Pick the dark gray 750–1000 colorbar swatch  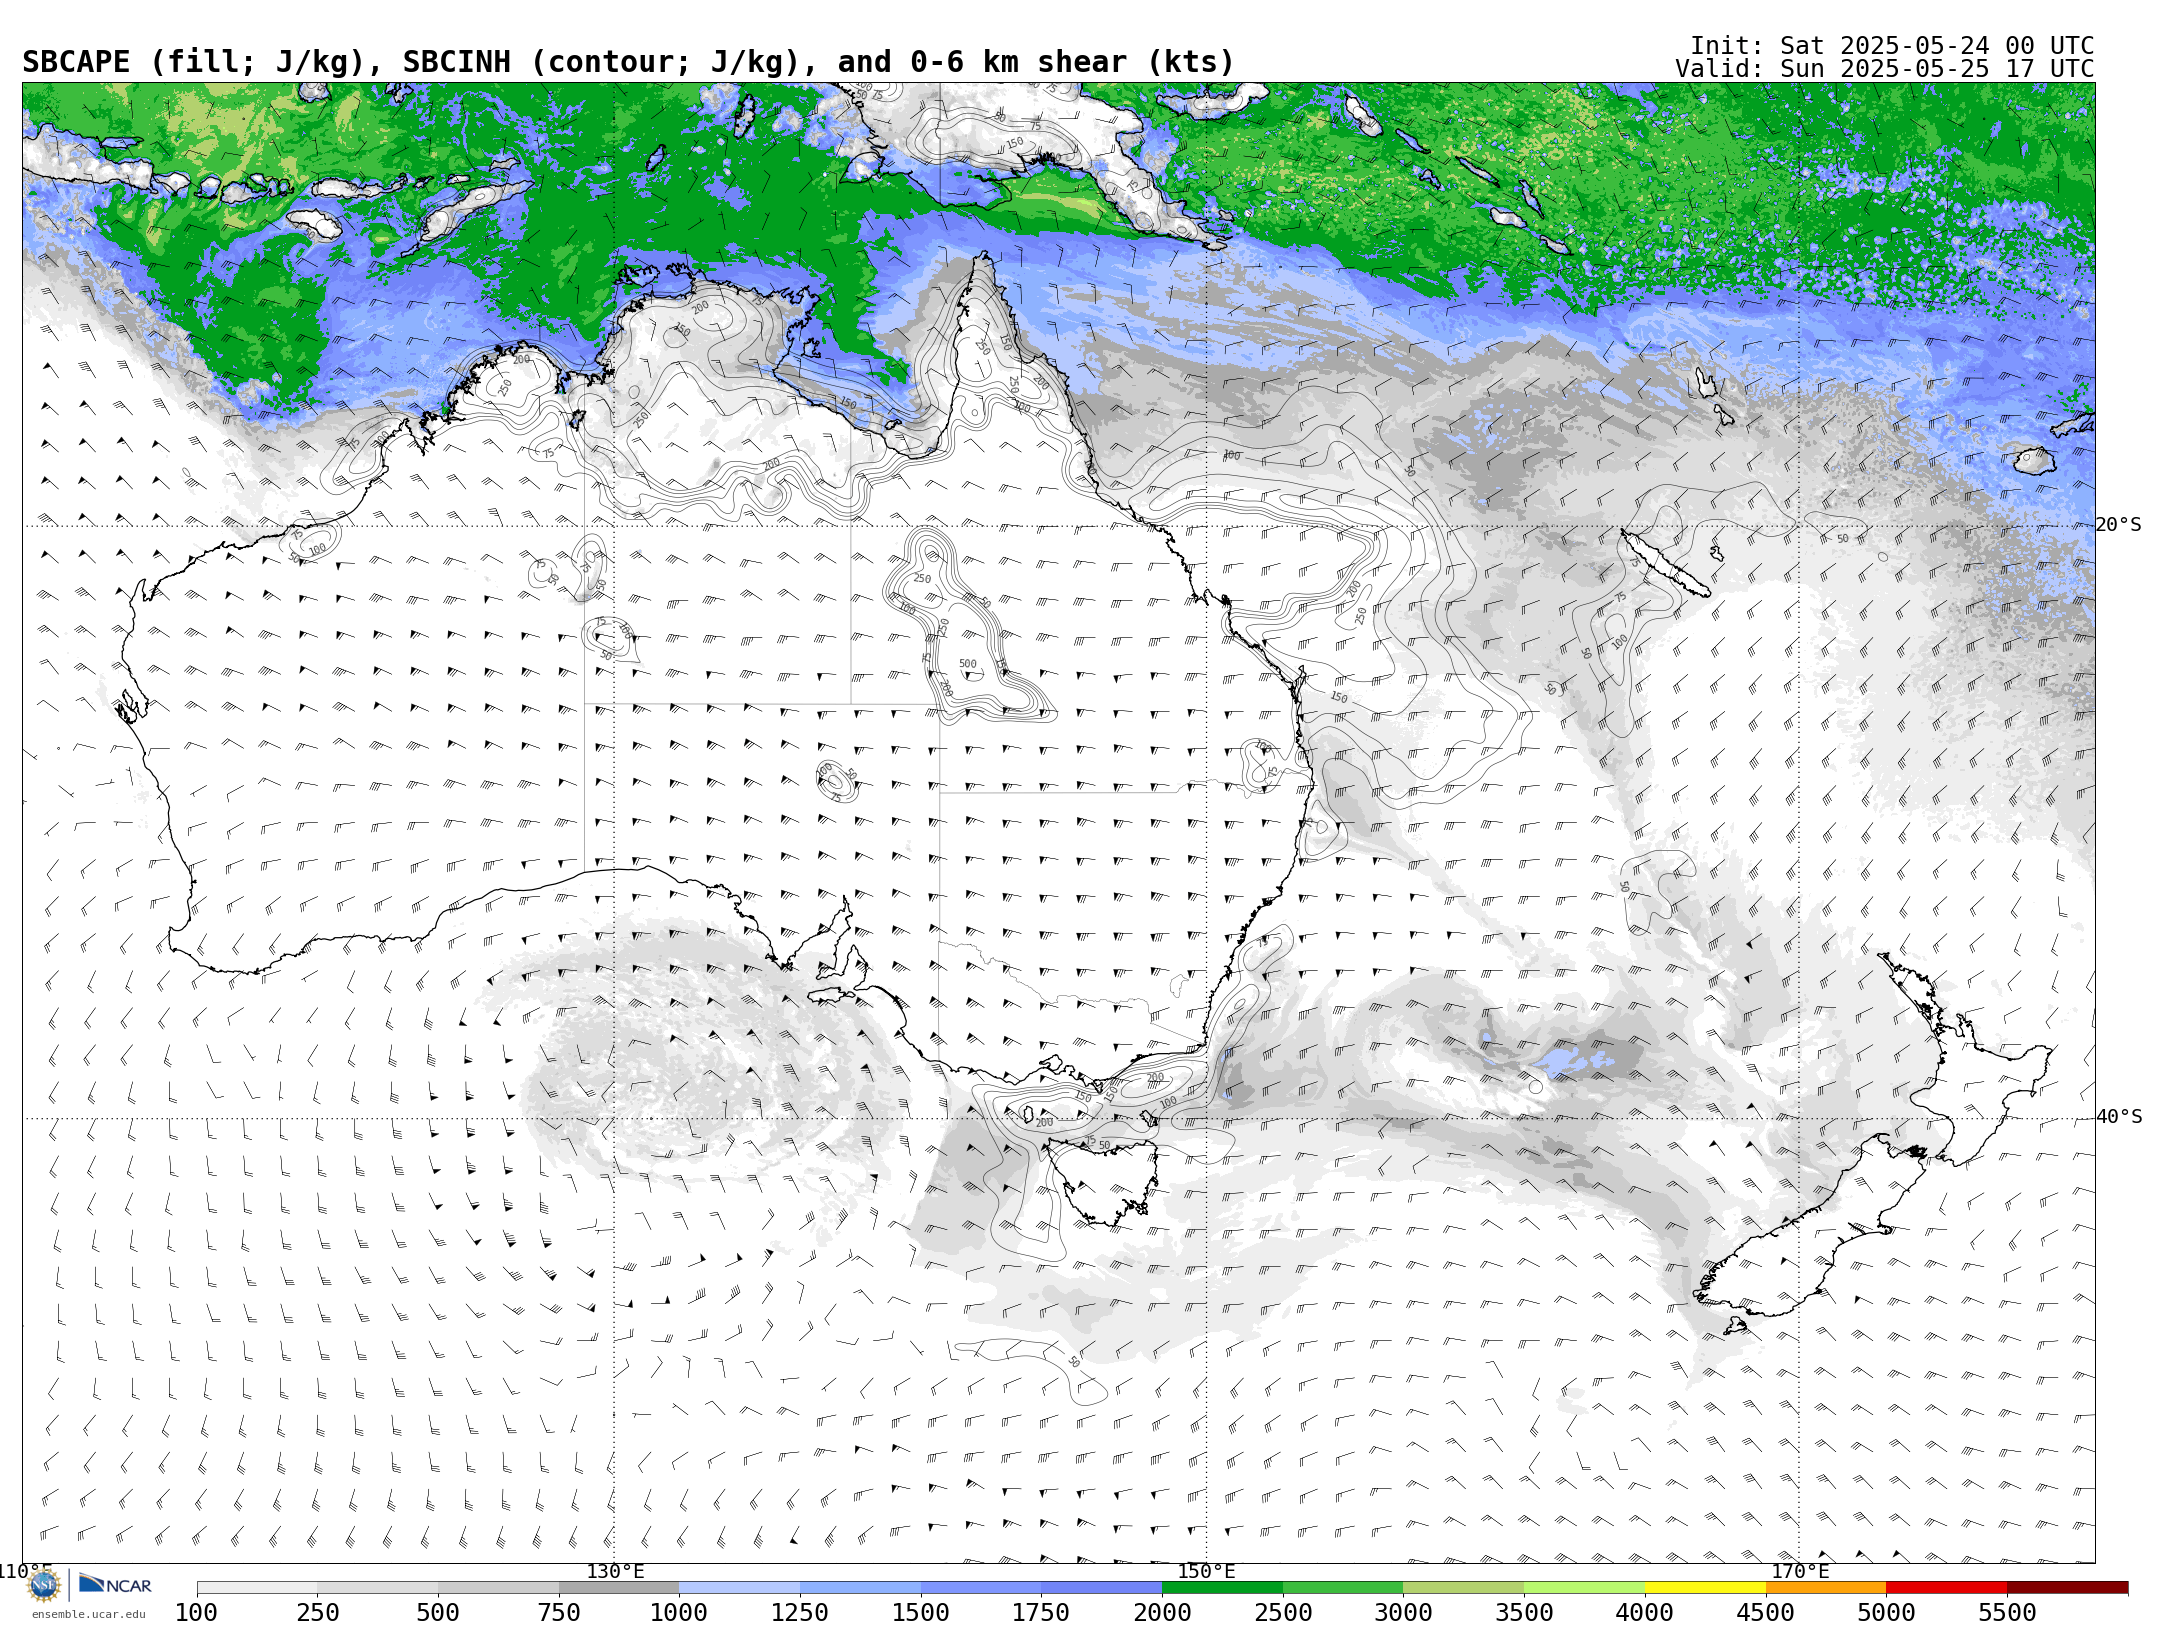pyautogui.click(x=619, y=1588)
